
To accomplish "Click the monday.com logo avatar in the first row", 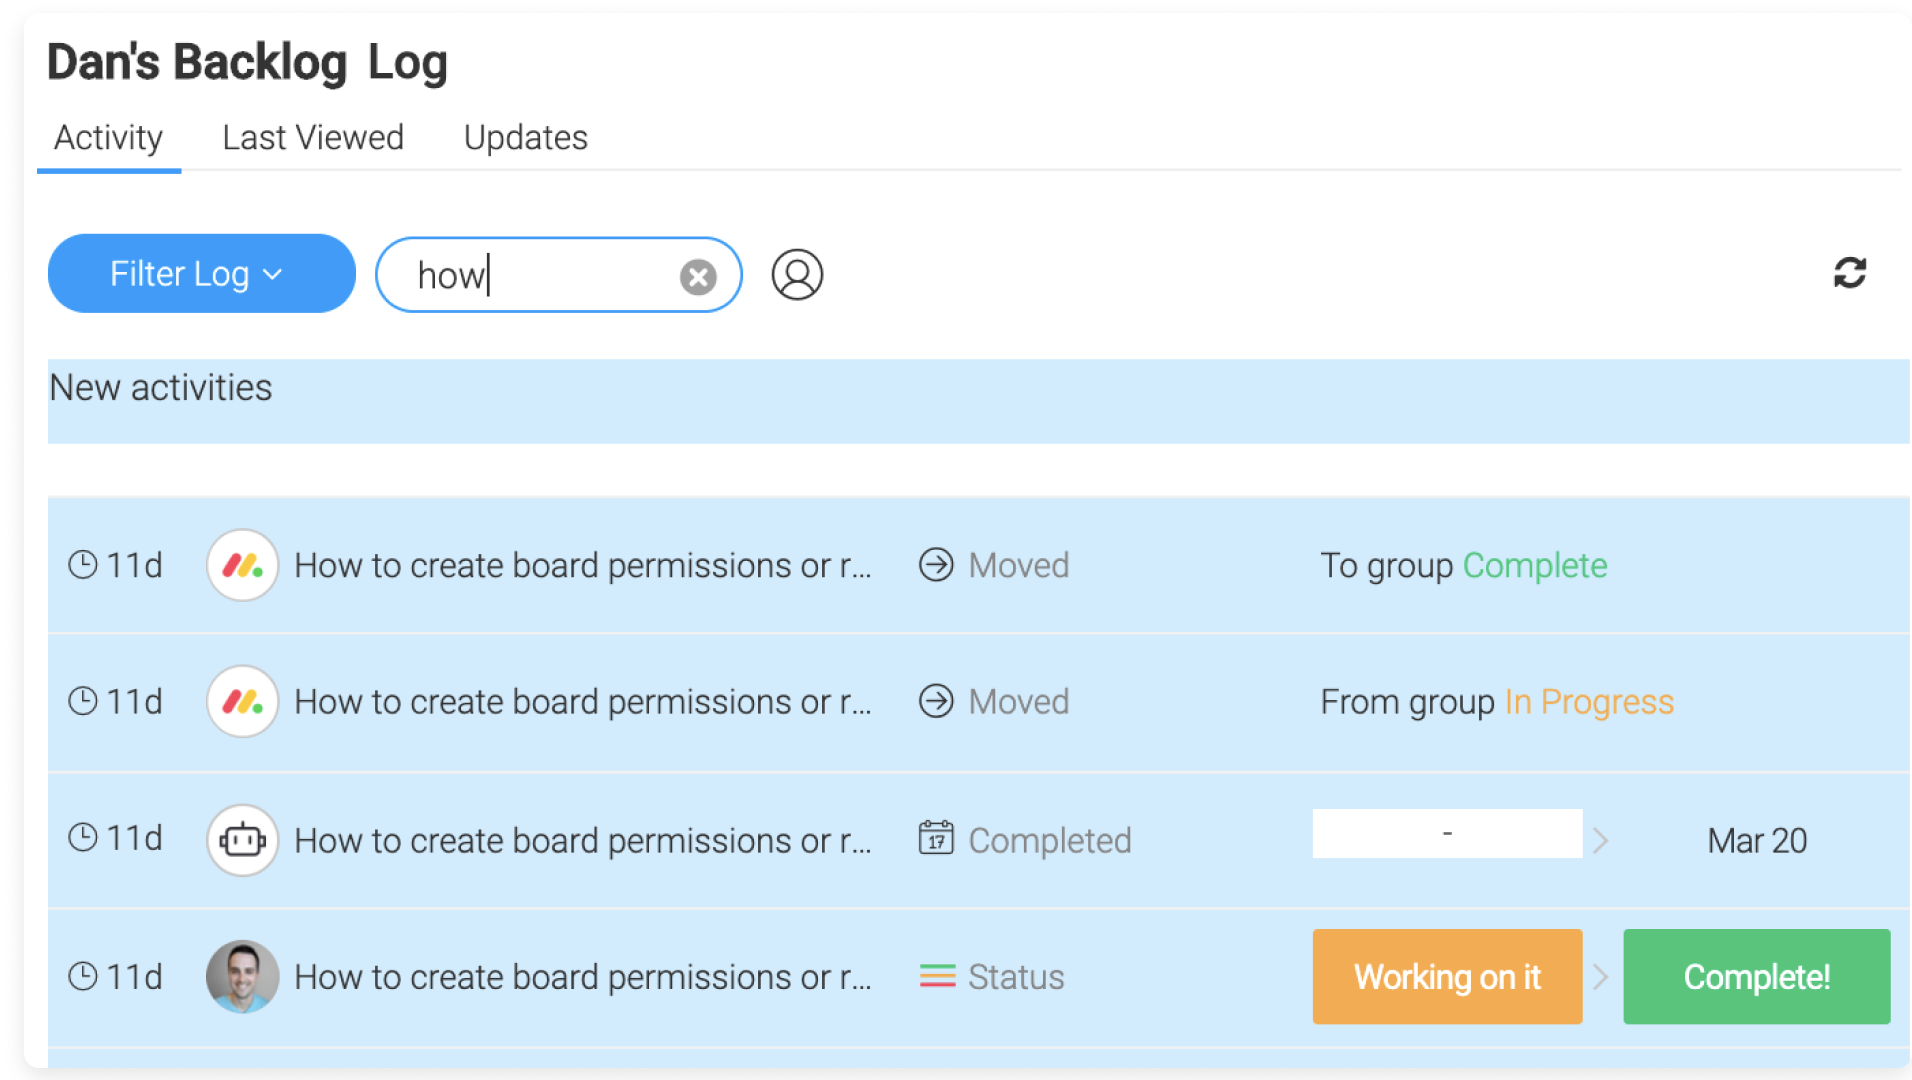I will [x=242, y=565].
